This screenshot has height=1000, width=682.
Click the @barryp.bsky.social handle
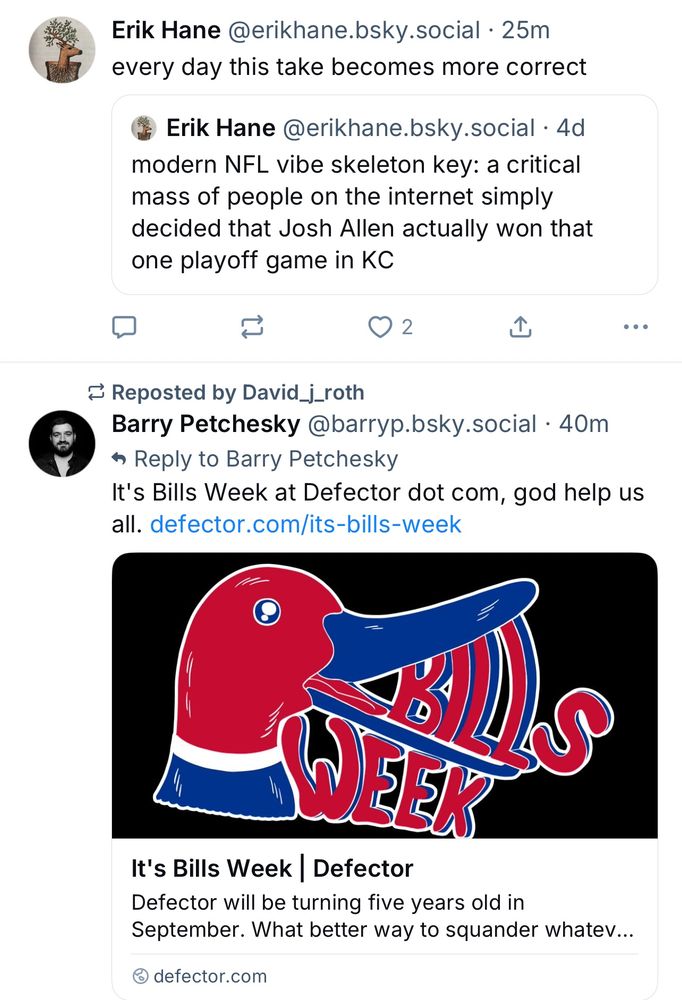tap(422, 424)
